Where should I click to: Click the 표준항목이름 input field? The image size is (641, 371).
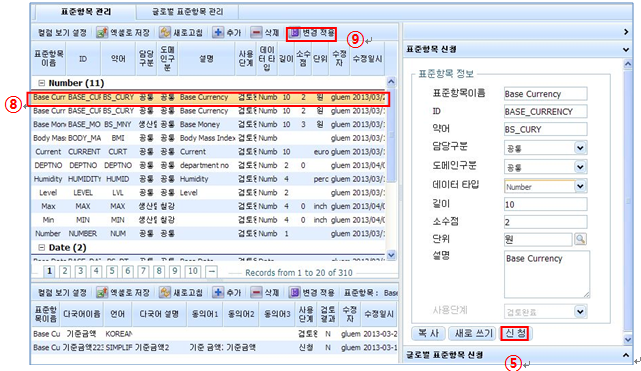click(x=545, y=94)
